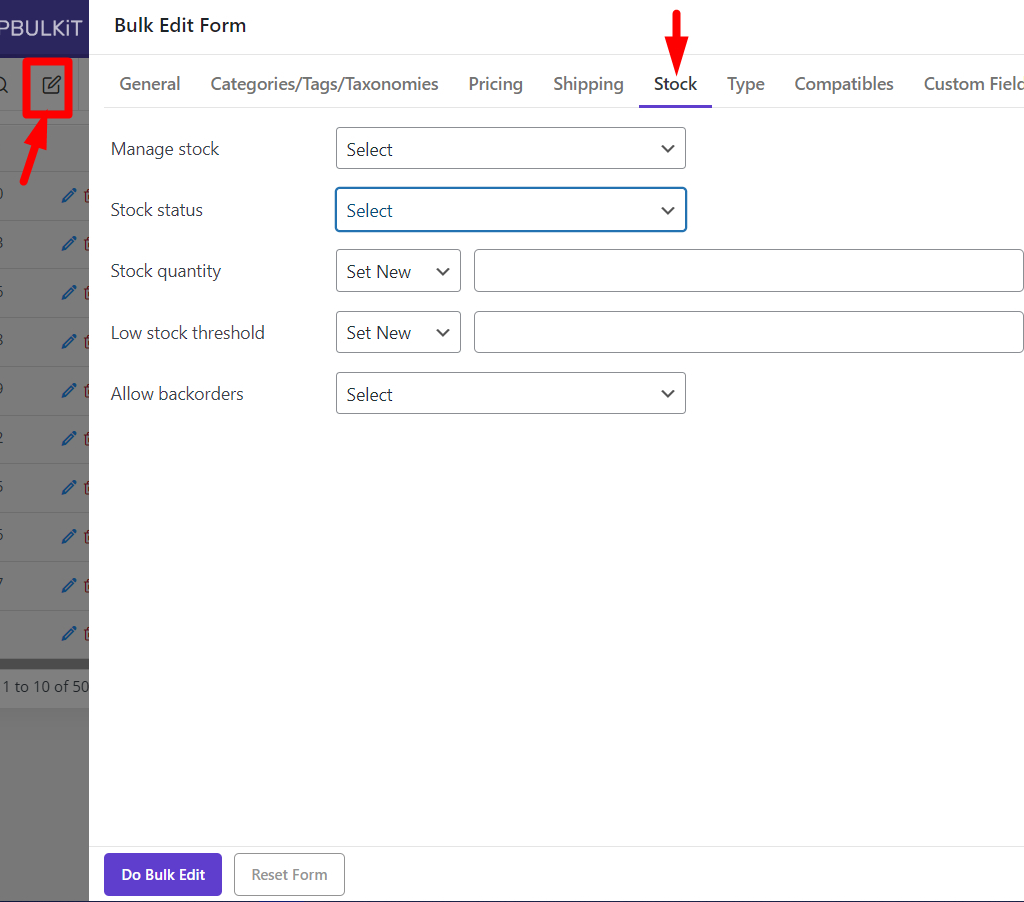
Task: Click the bulk edit icon in the toolbar
Action: [51, 85]
